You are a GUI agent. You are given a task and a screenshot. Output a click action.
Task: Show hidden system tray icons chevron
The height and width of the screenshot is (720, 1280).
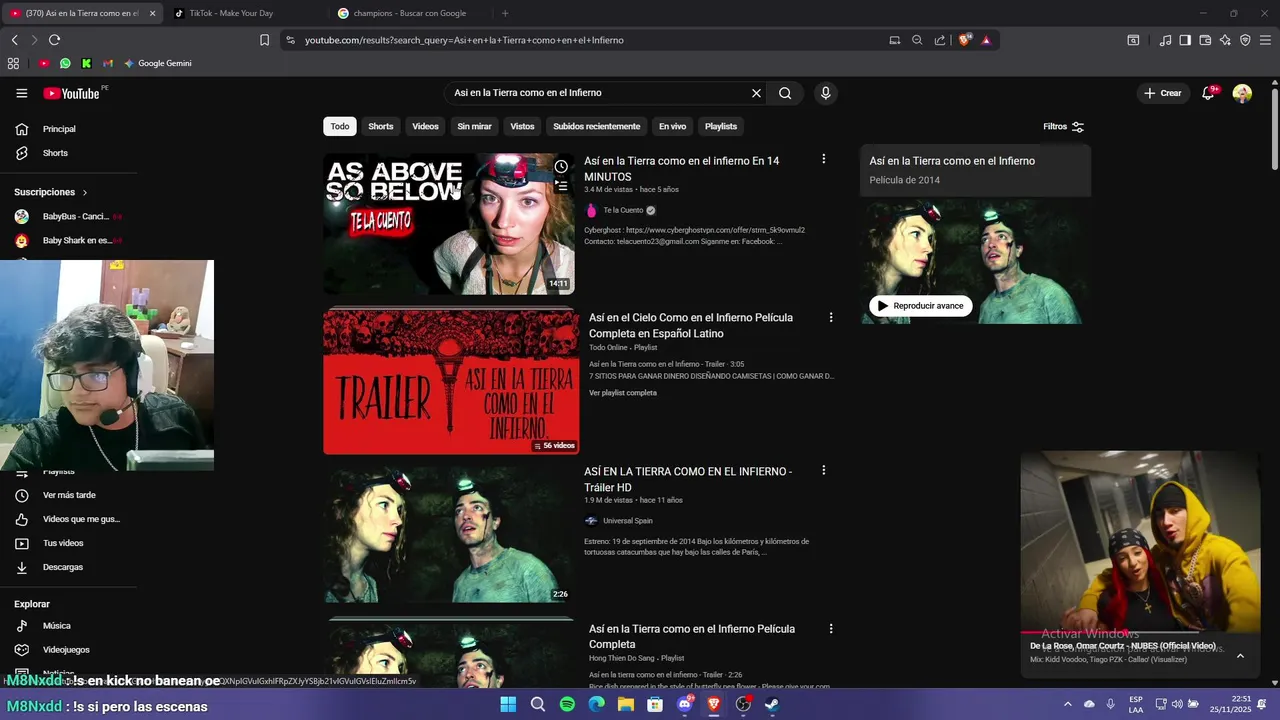click(x=1067, y=704)
